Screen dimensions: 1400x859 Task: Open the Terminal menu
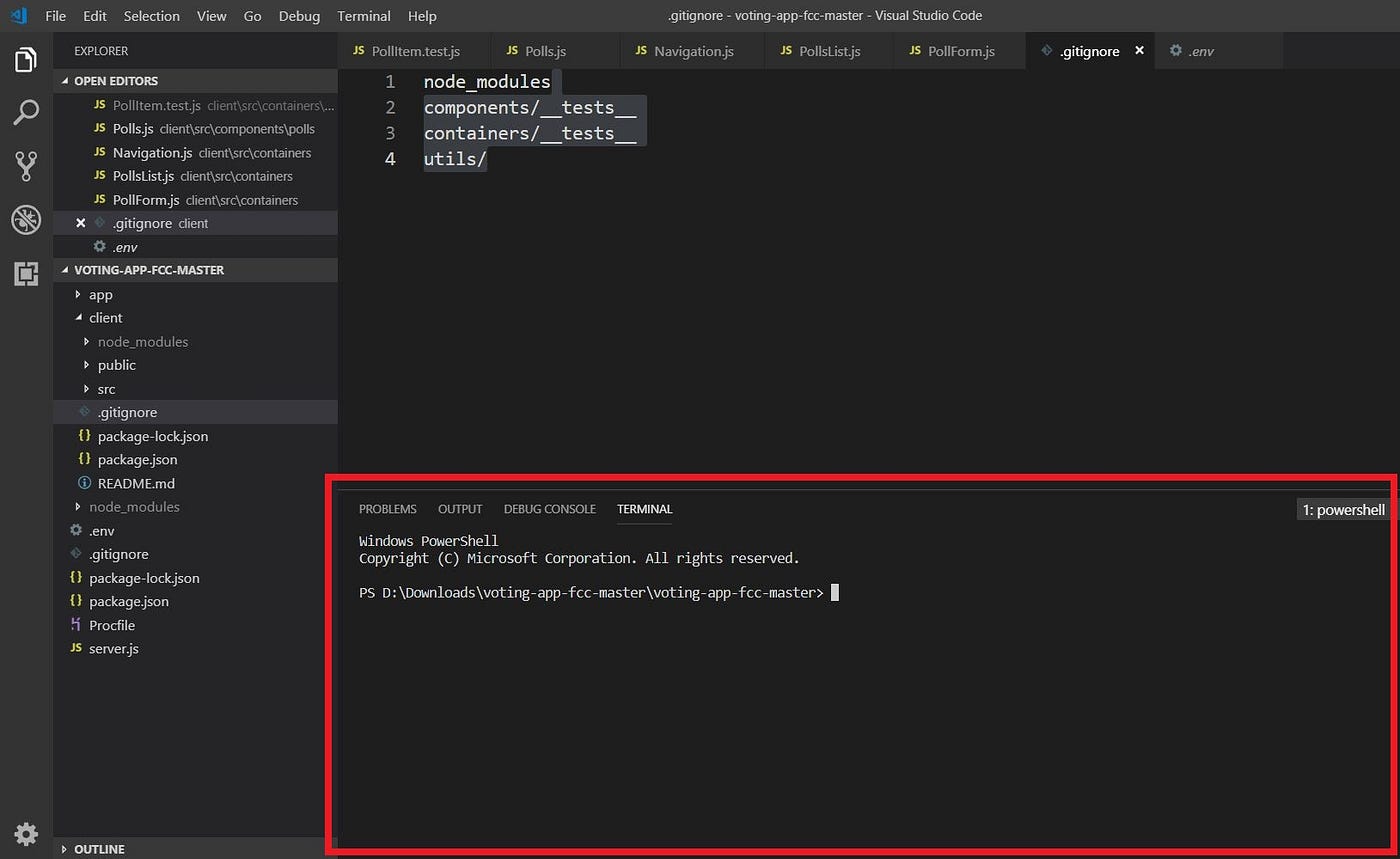[364, 16]
